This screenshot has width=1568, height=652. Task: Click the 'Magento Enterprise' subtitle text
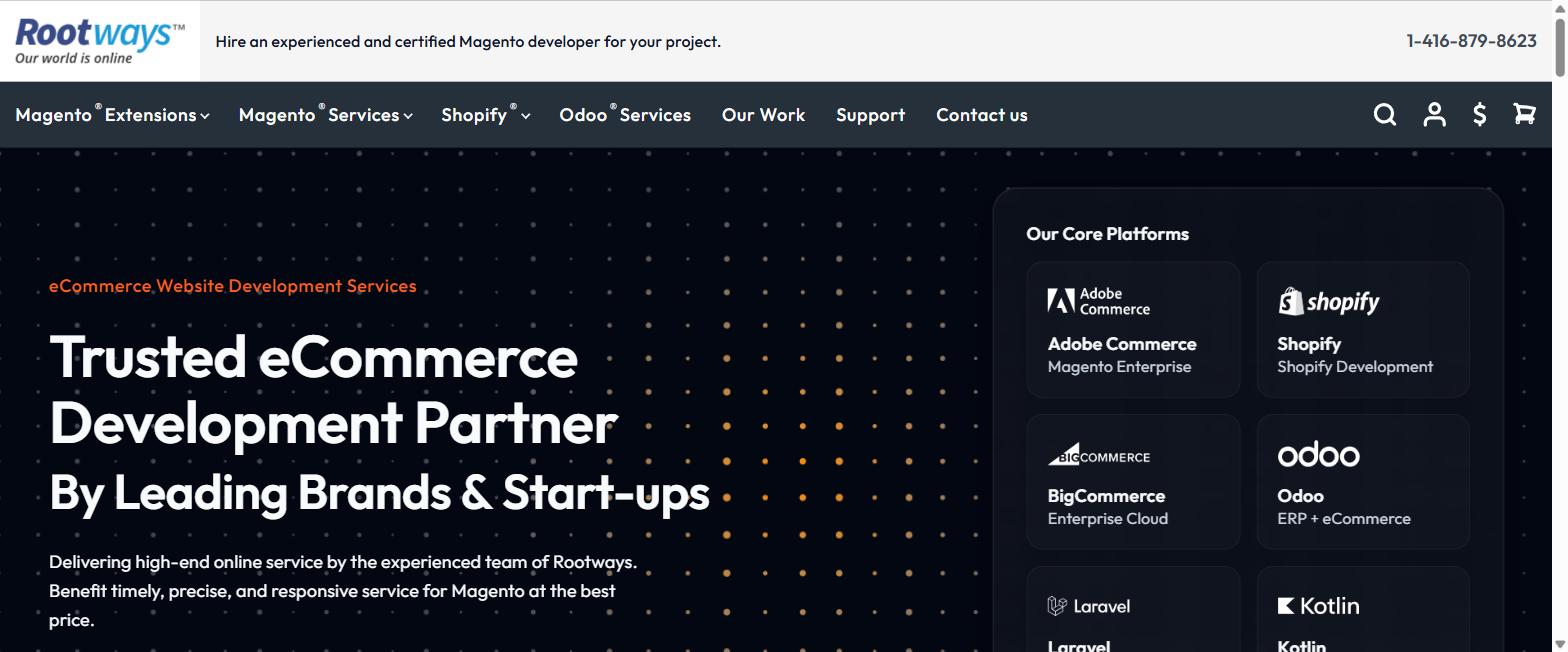[1119, 367]
